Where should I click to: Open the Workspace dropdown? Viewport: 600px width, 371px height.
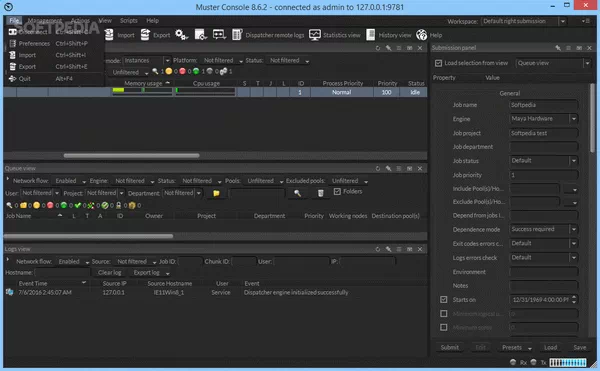click(x=523, y=21)
